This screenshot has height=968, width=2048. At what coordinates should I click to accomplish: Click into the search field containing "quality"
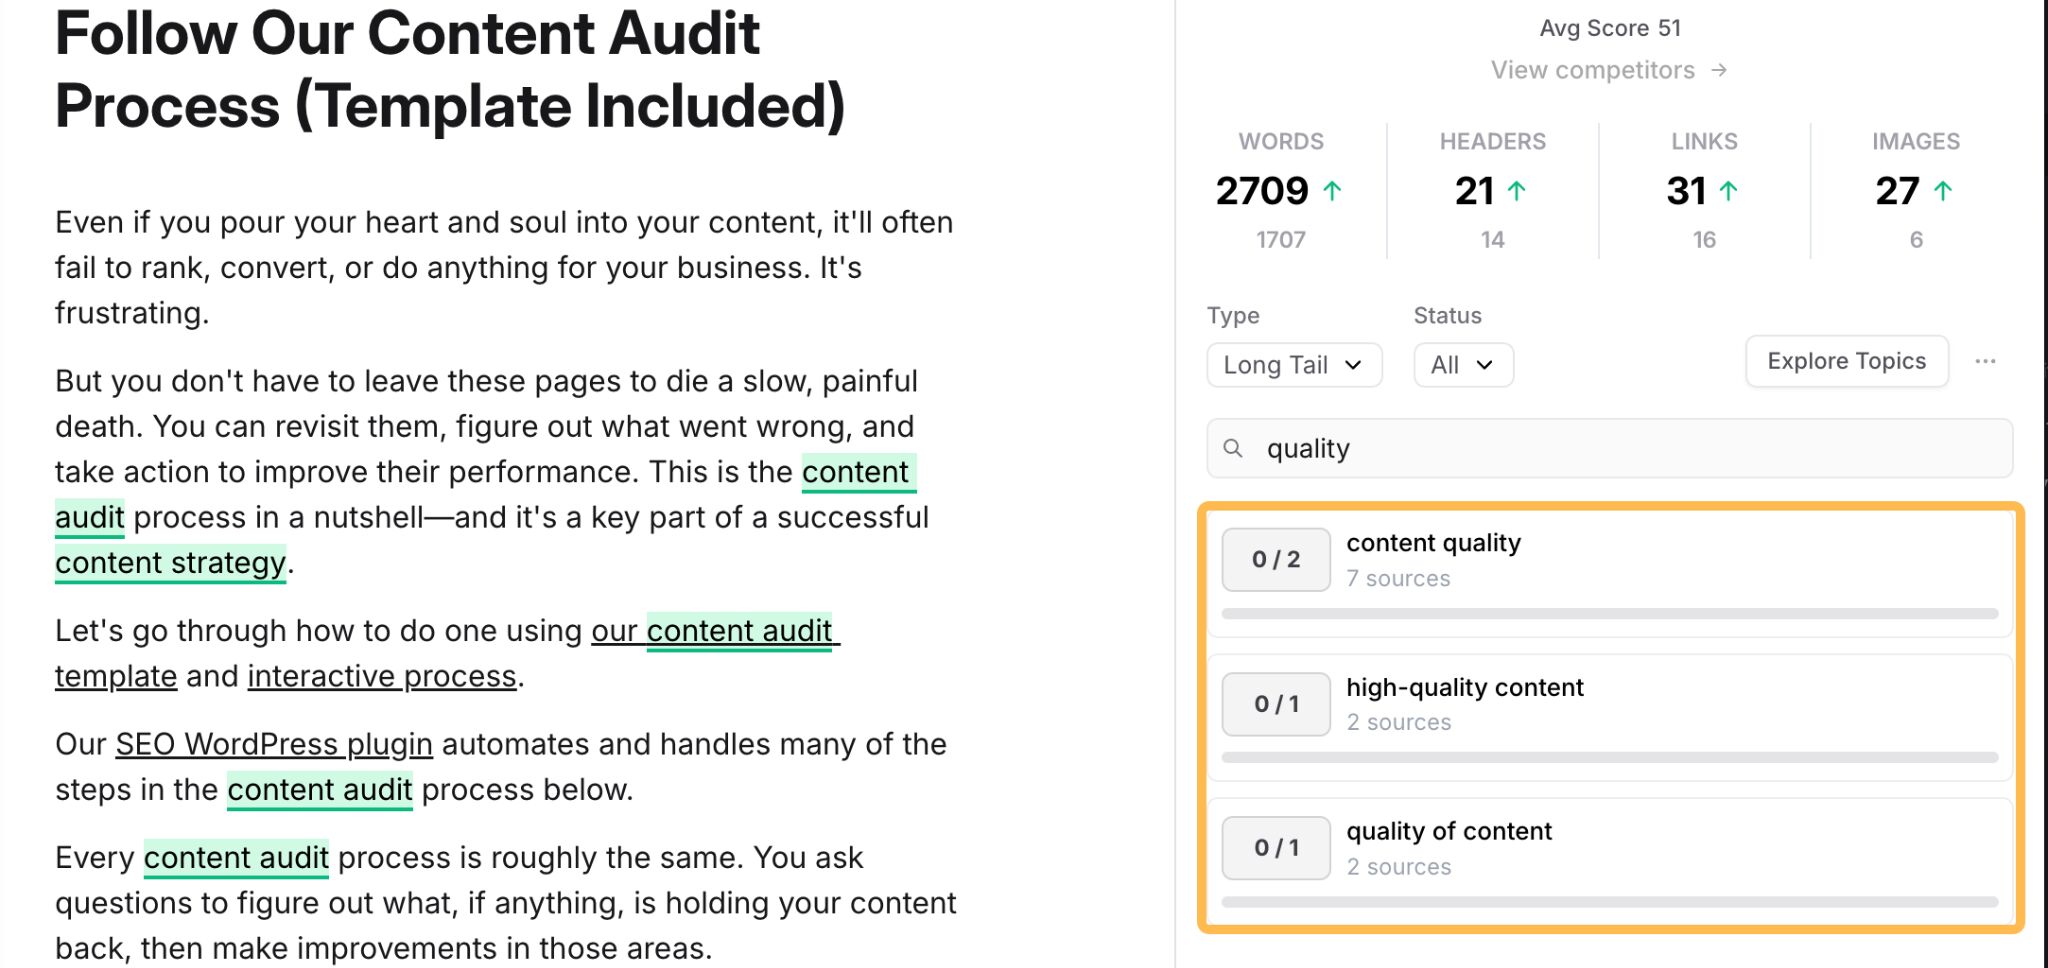pos(1630,449)
